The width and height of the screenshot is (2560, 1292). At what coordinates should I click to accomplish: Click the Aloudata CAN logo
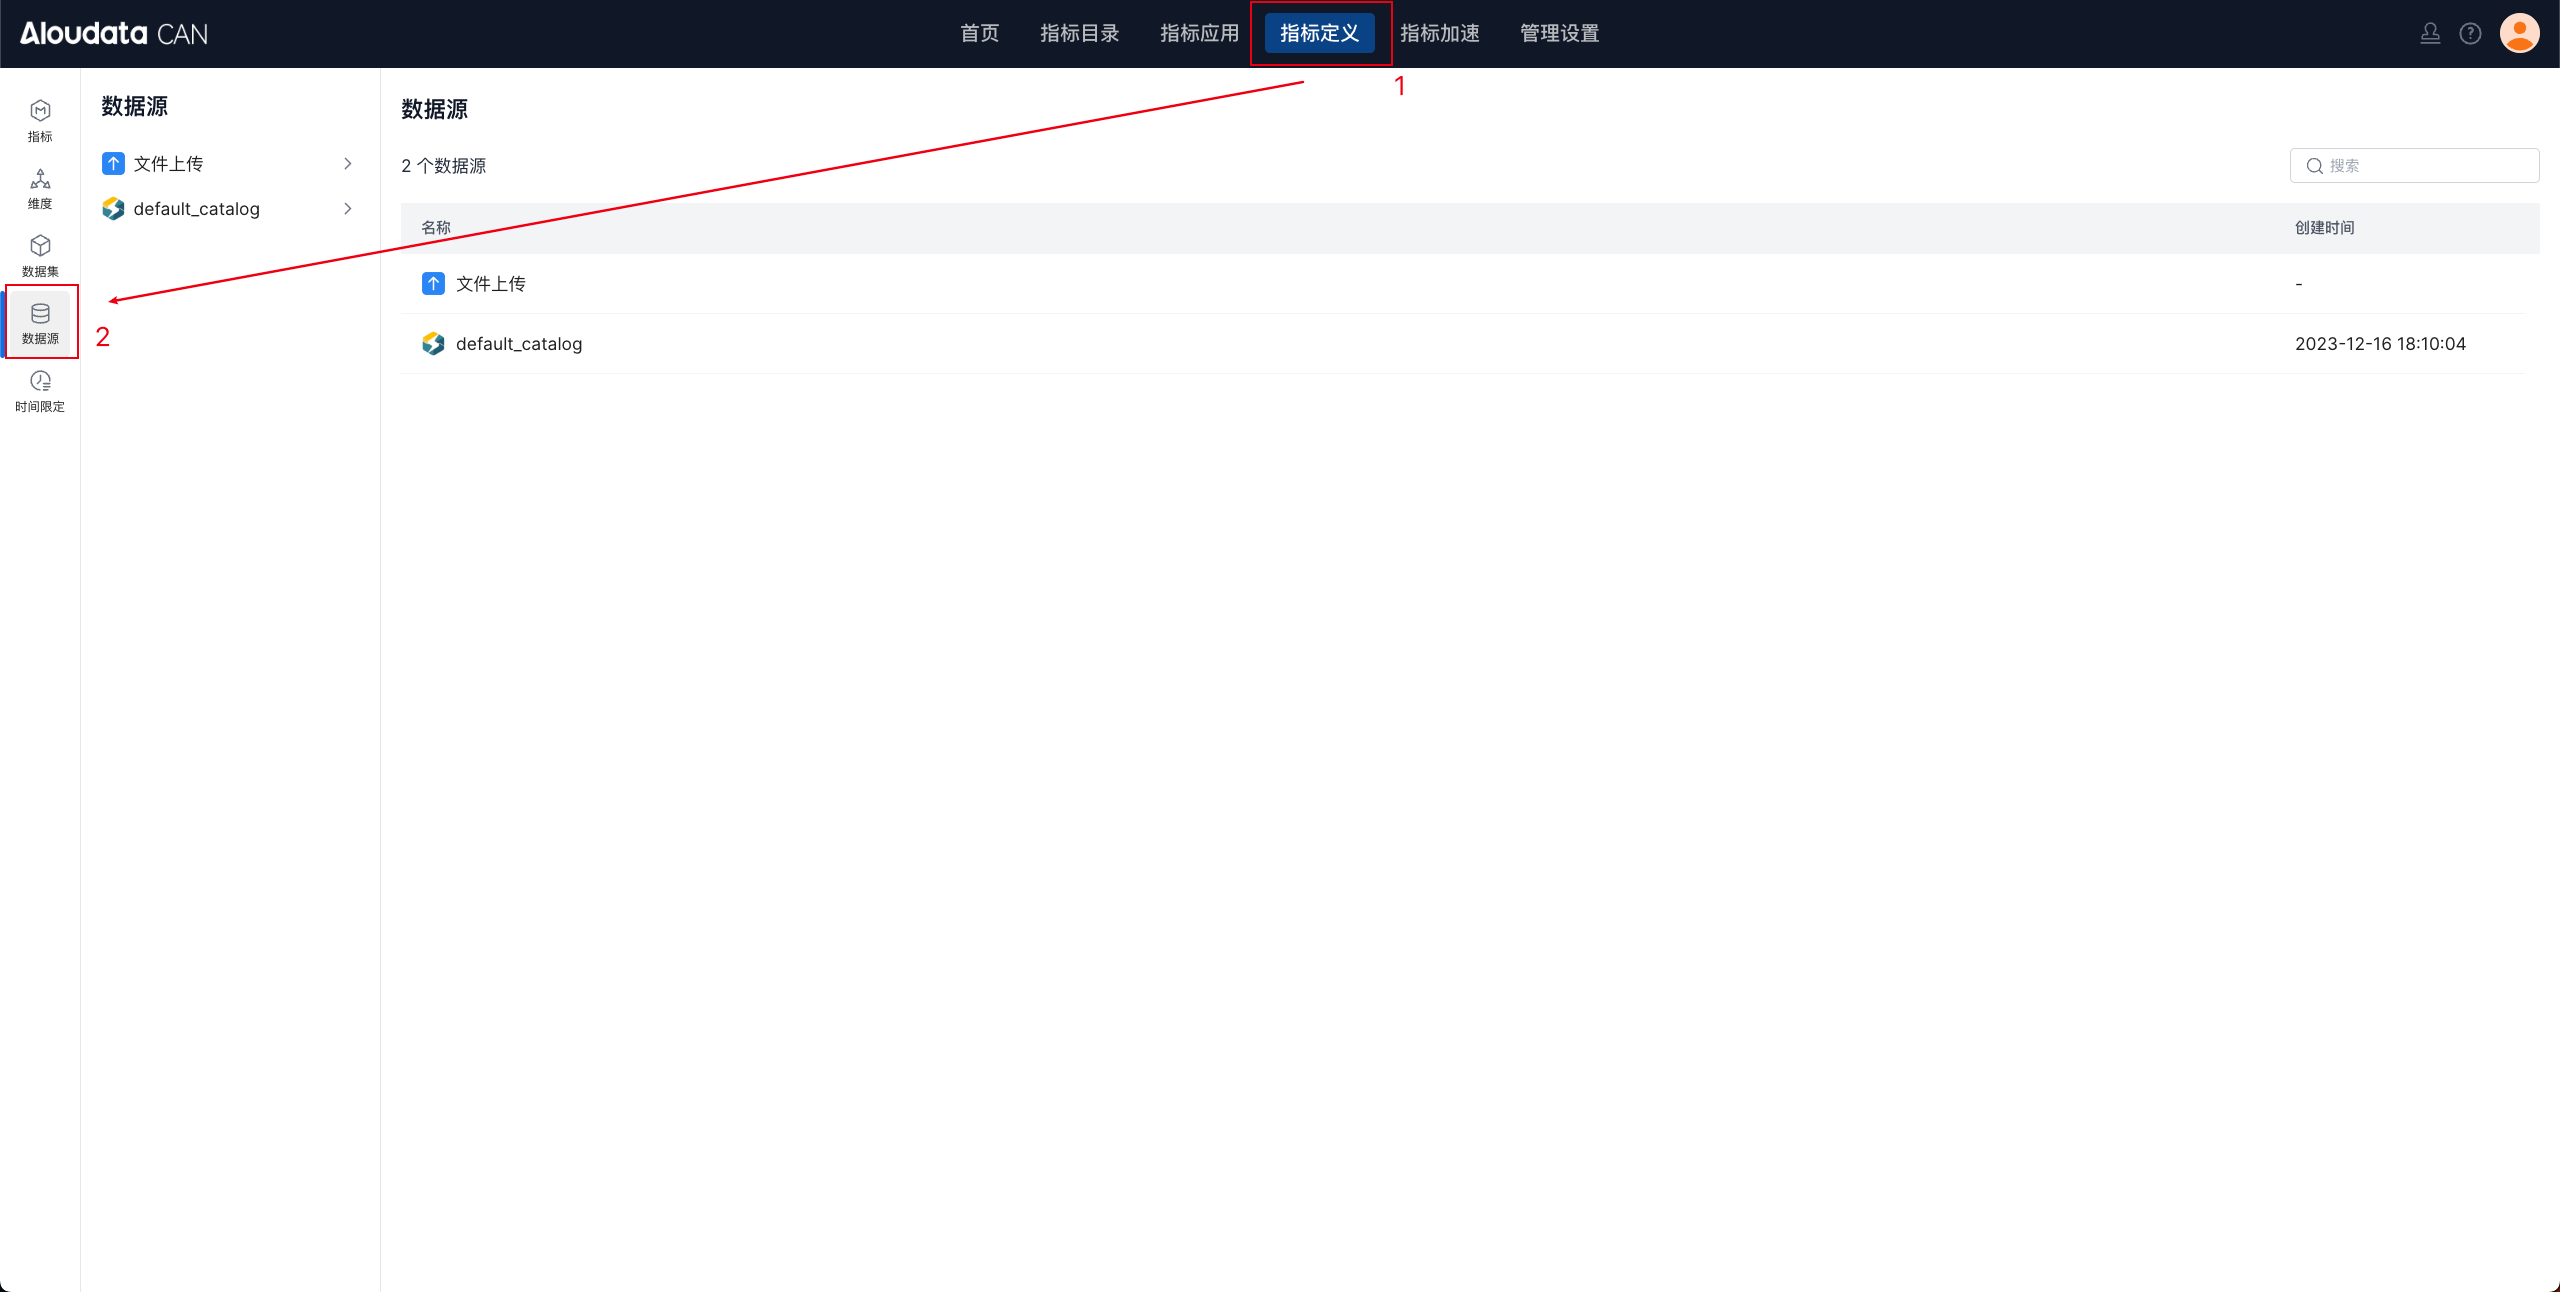114,34
